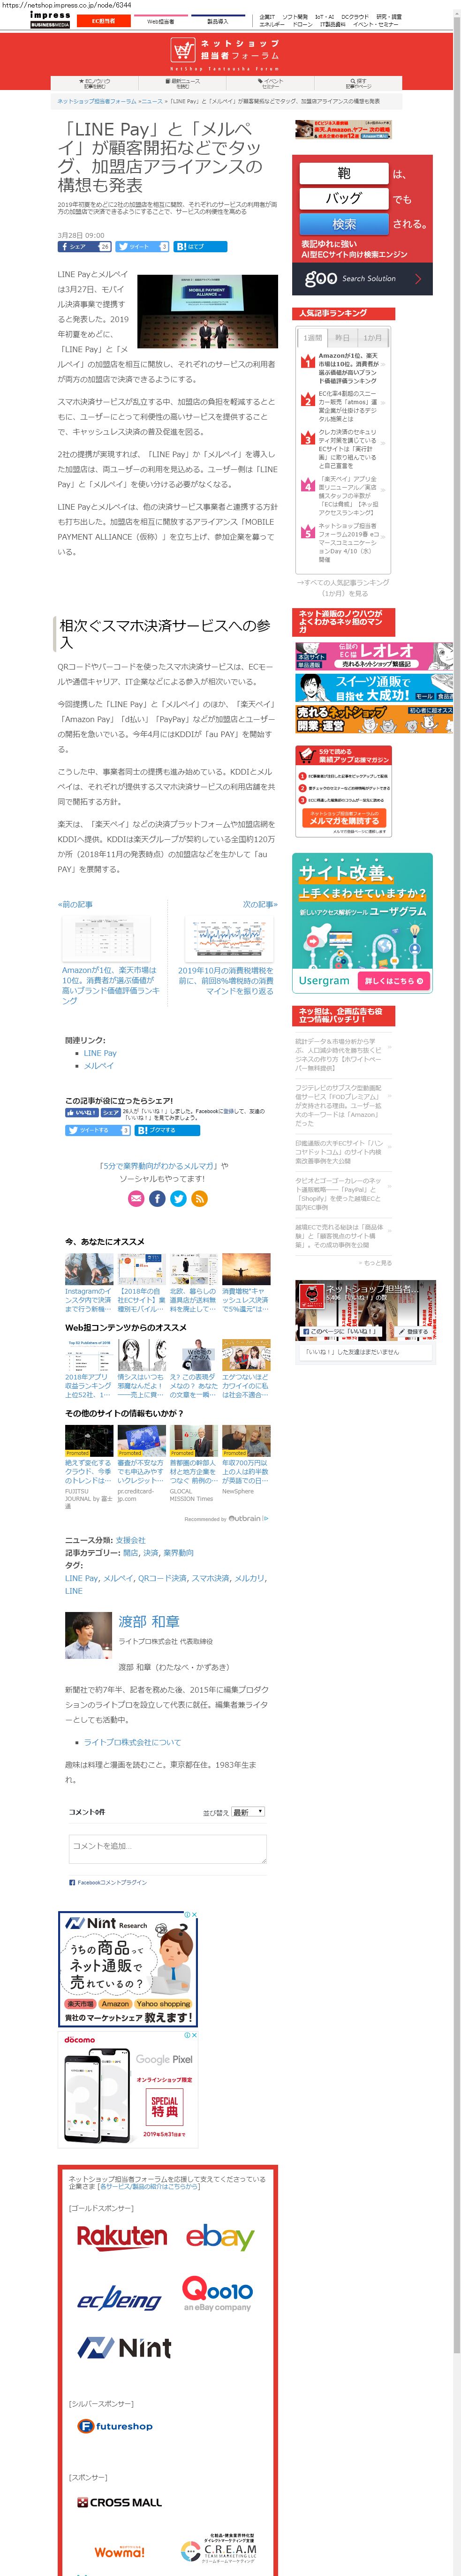Open the Qoo10 sponsor logo

[217, 2294]
